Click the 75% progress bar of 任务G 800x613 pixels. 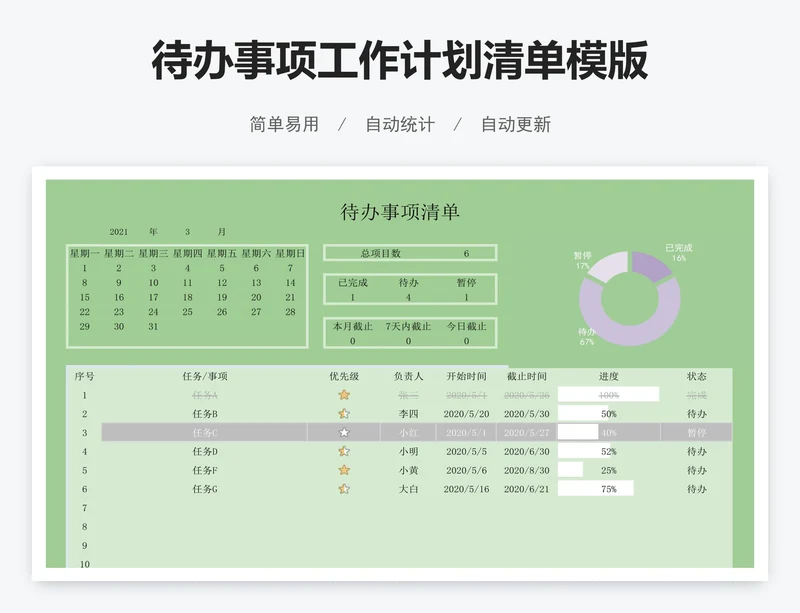pyautogui.click(x=595, y=489)
